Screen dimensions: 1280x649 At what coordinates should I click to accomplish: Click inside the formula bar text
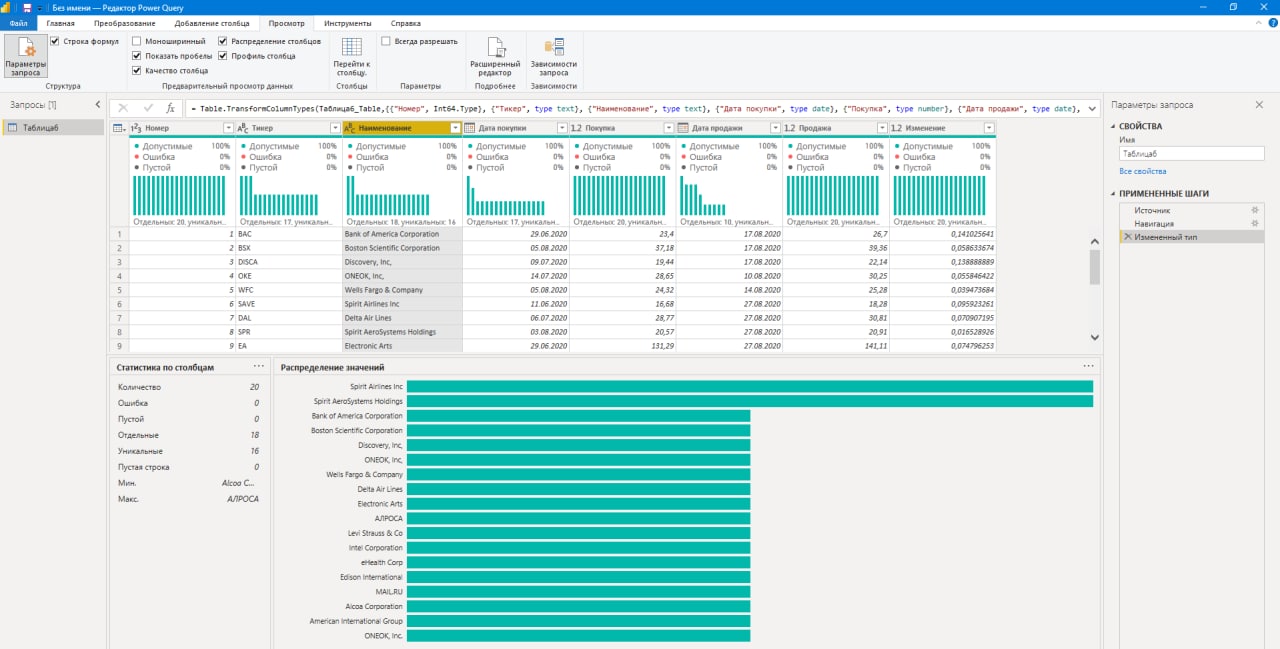click(x=636, y=108)
